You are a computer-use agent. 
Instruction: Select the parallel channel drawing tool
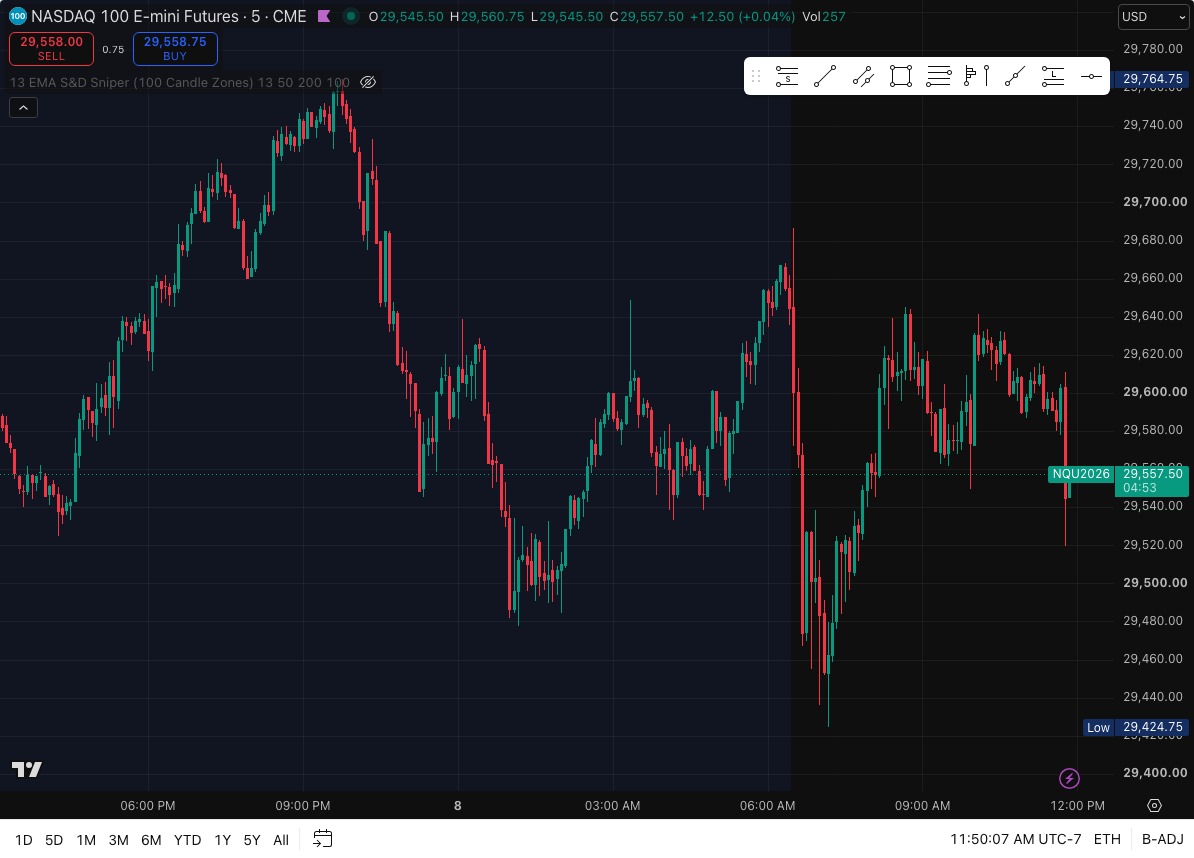(863, 76)
